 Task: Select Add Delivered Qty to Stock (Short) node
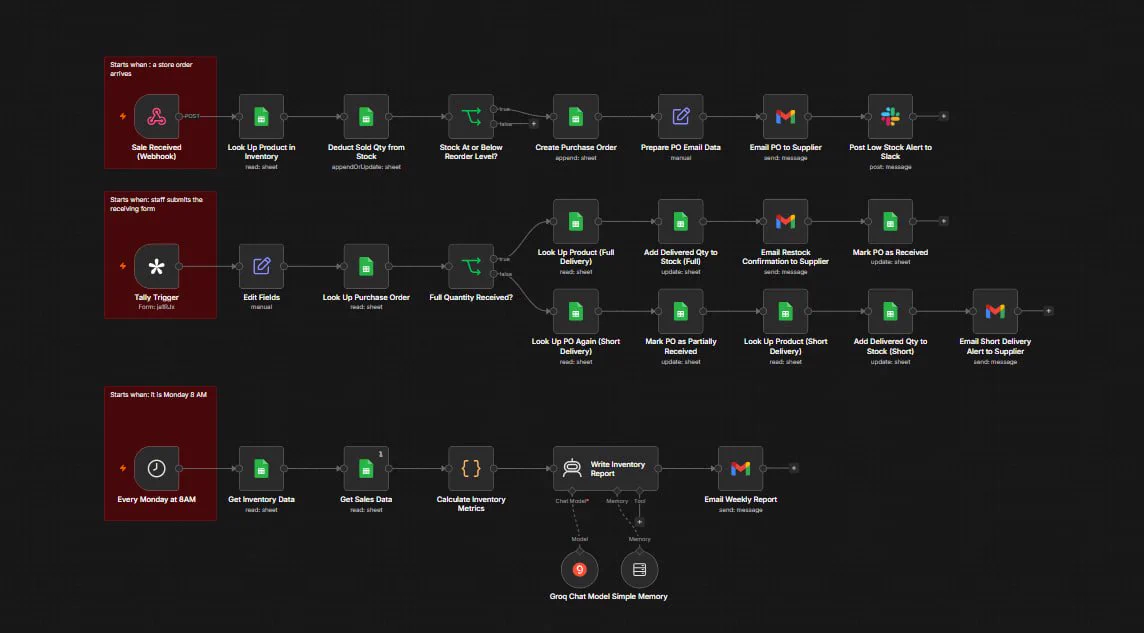890,311
